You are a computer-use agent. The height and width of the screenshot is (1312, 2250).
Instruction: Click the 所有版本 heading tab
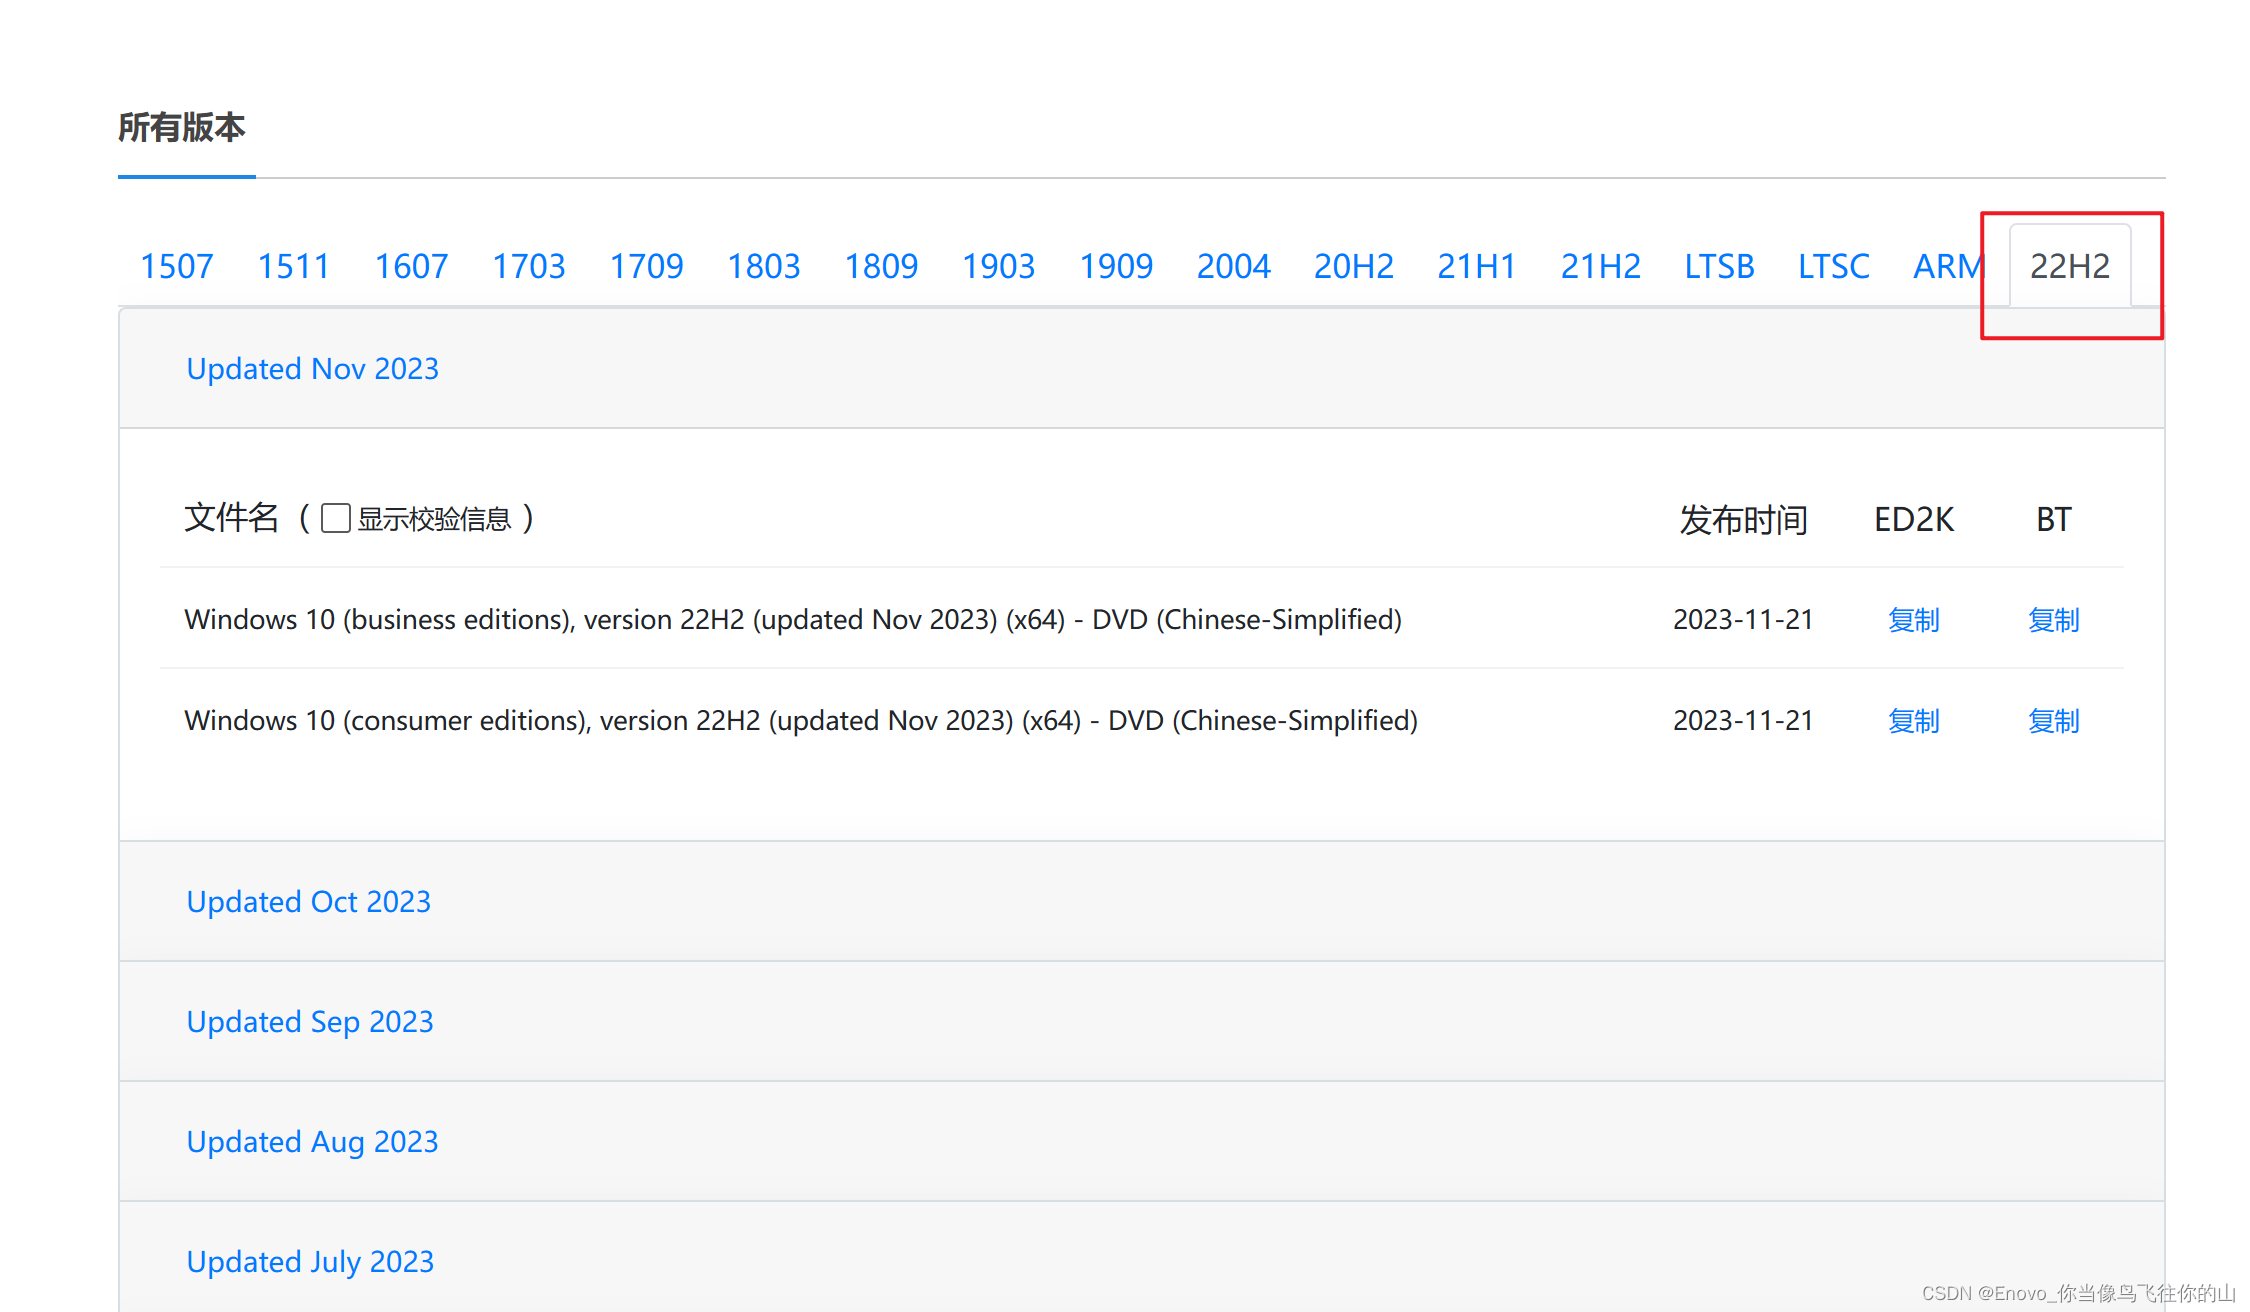click(182, 128)
